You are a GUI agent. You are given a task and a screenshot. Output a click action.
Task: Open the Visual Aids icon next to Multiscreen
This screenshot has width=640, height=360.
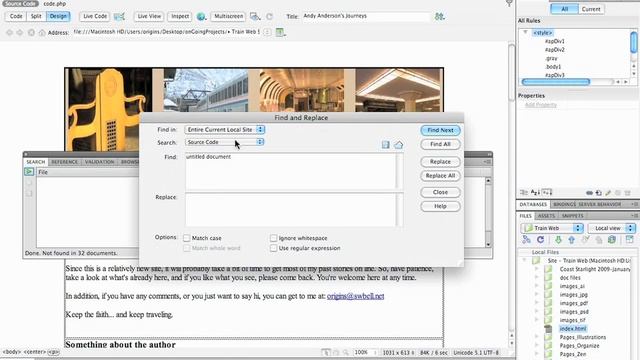(x=255, y=16)
